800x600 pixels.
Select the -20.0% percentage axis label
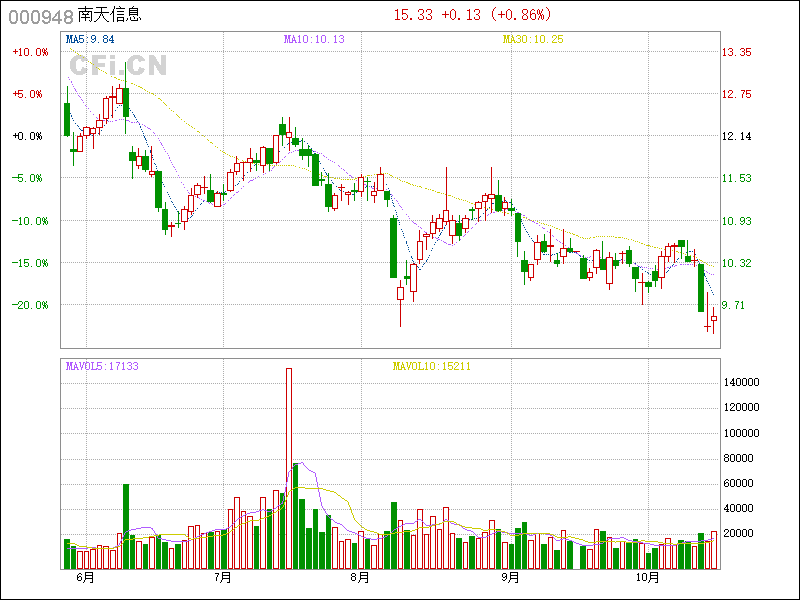point(28,305)
